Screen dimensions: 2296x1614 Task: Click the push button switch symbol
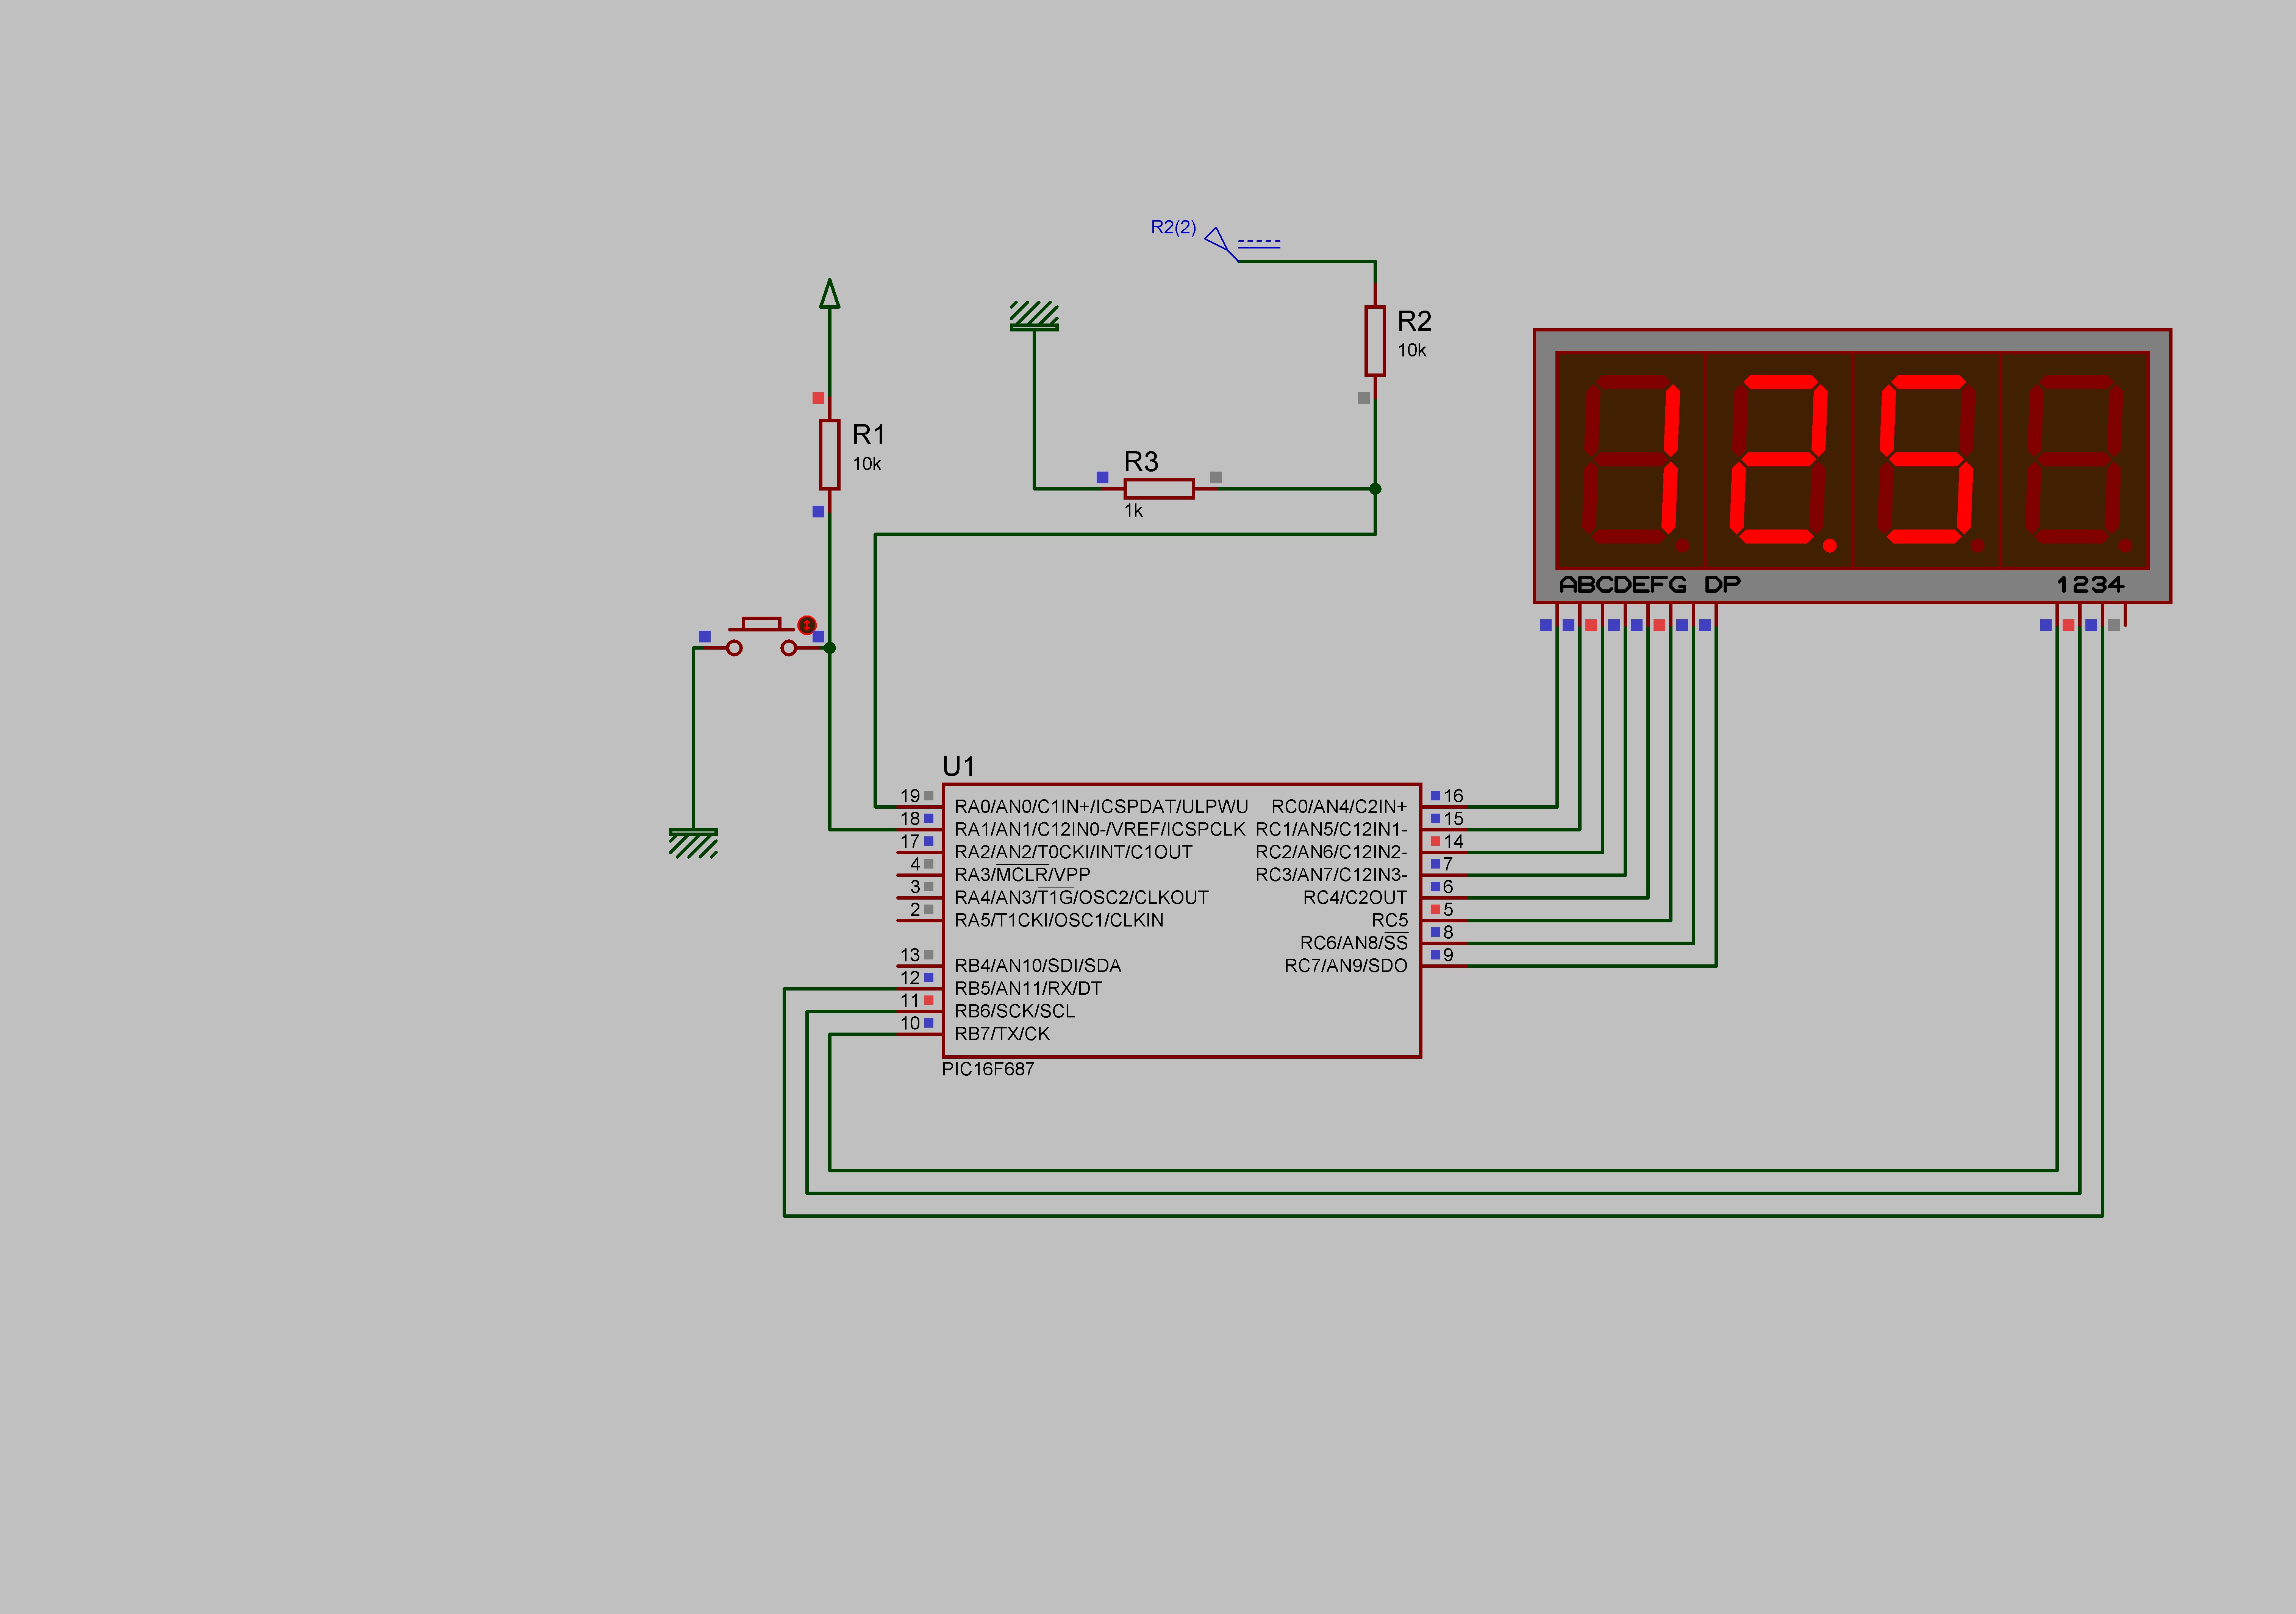coord(762,637)
